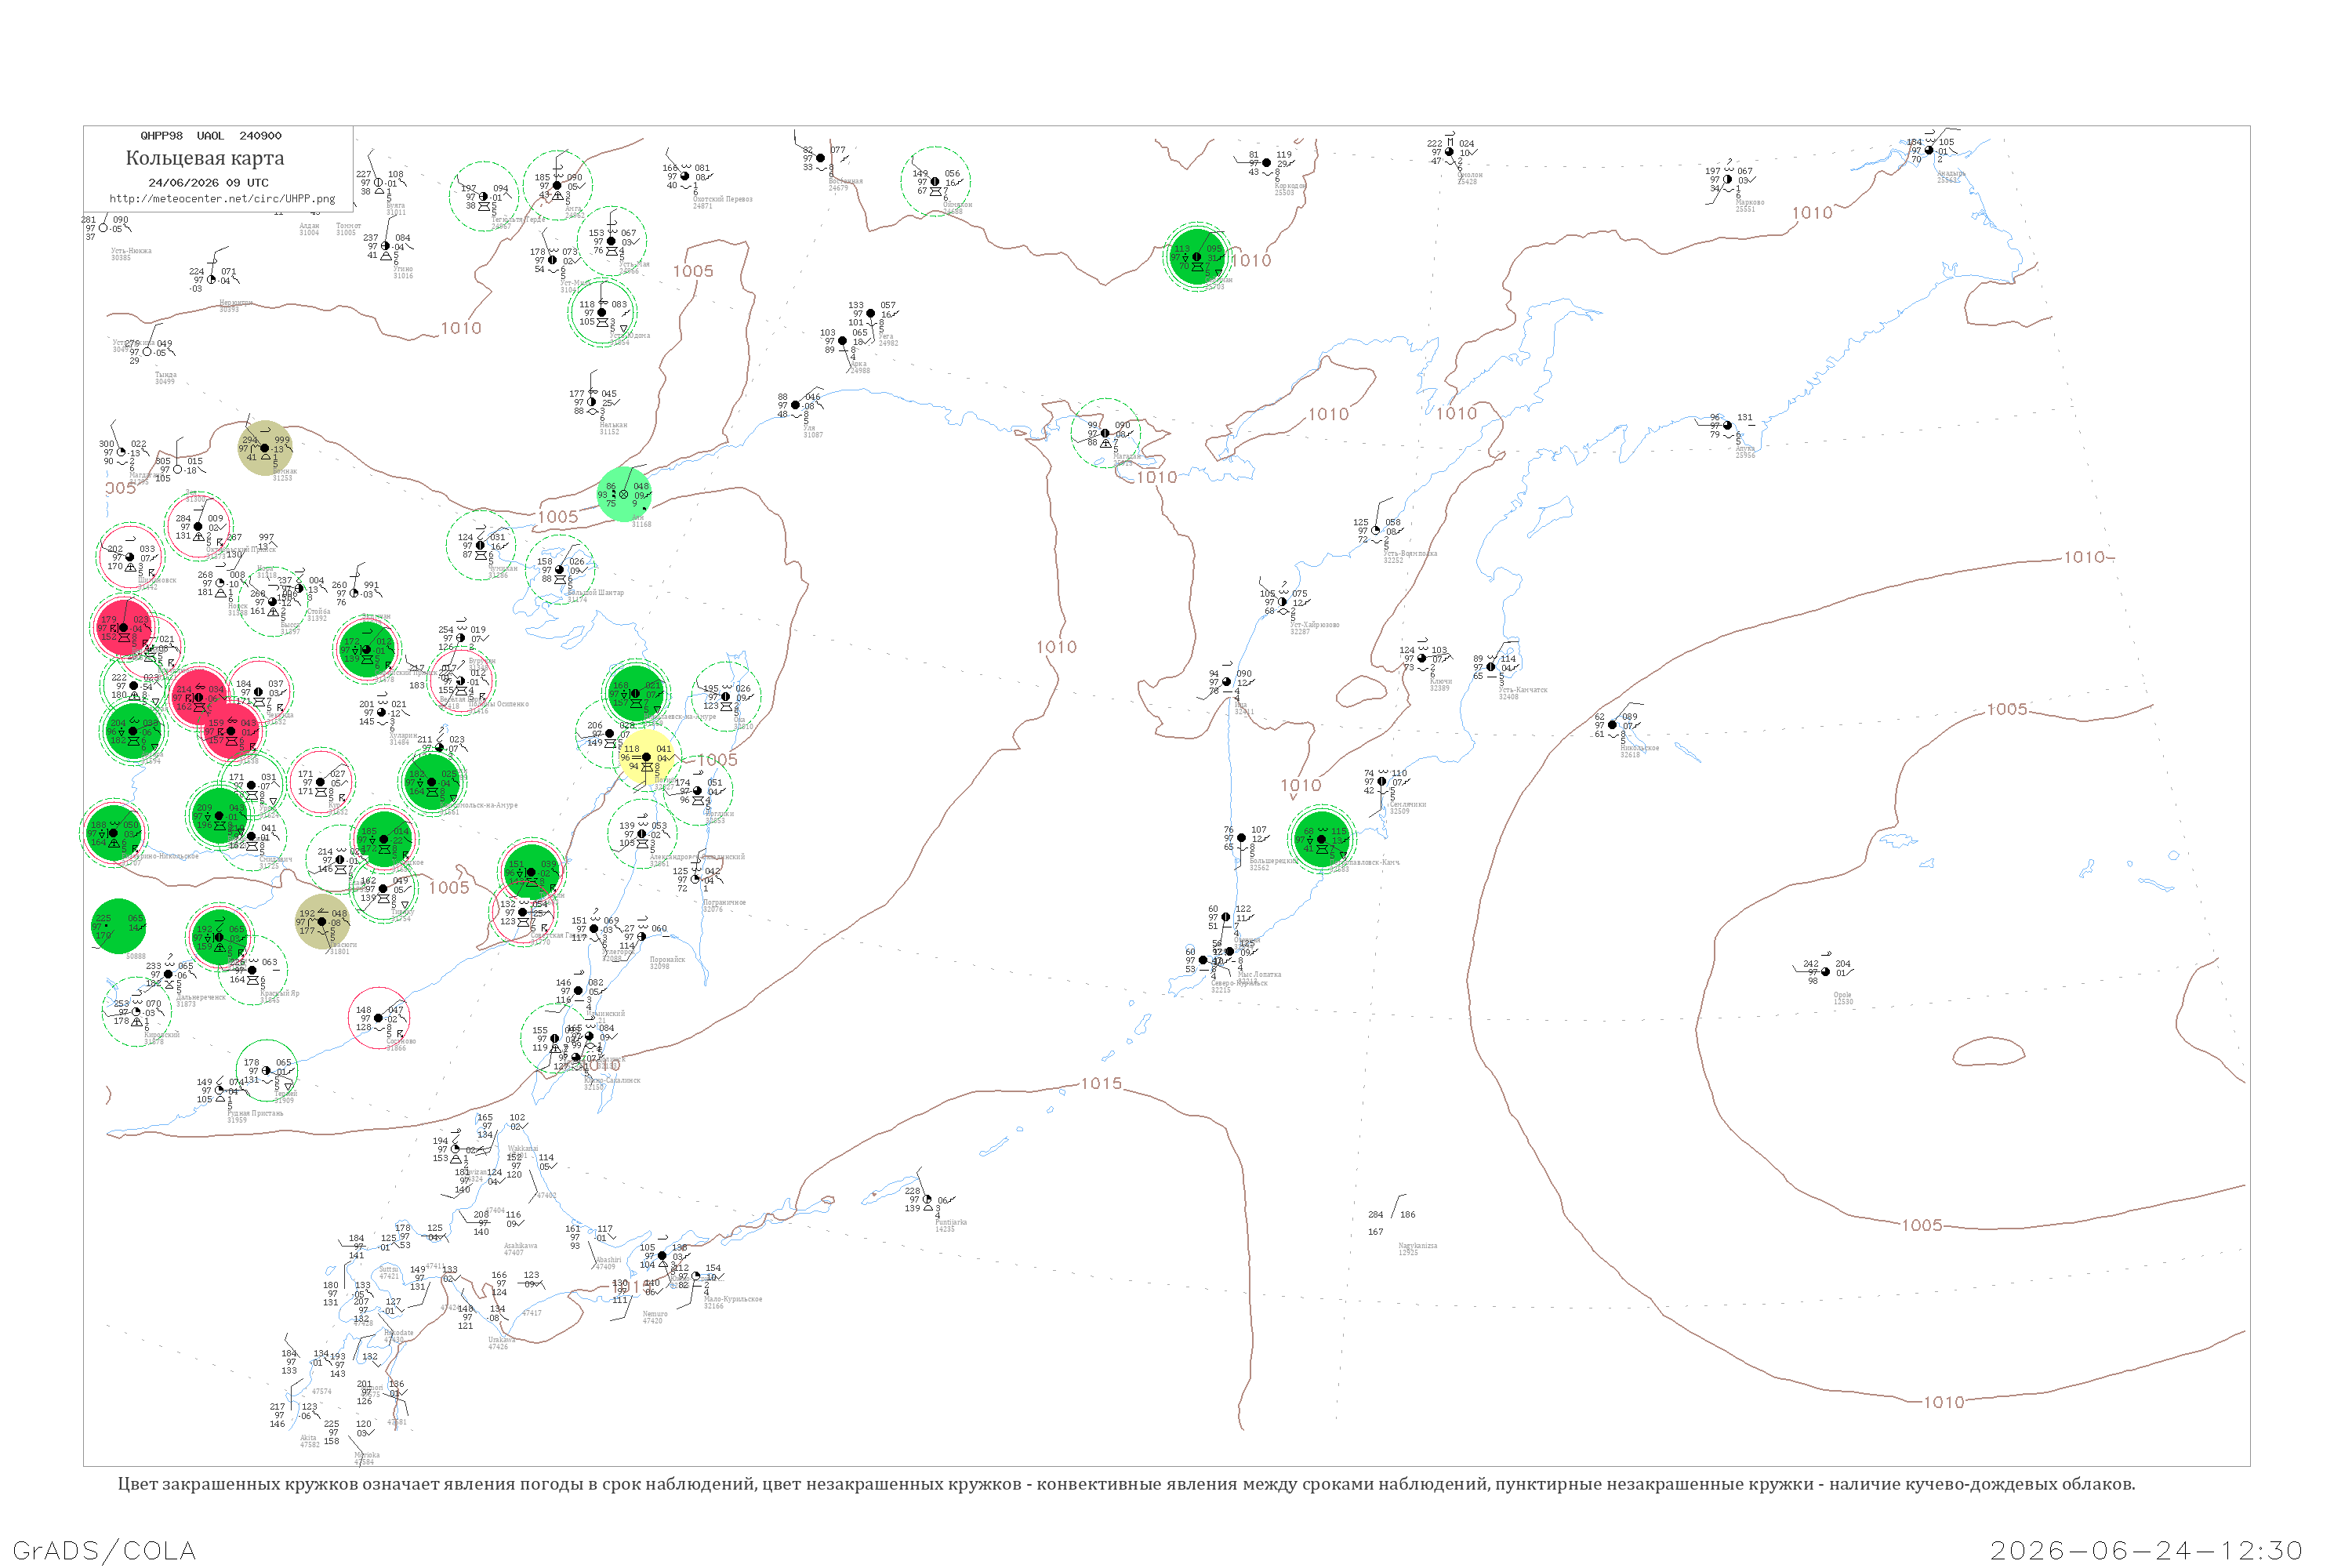
Task: Click the GrADS/COLA credit text
Action: click(104, 1551)
